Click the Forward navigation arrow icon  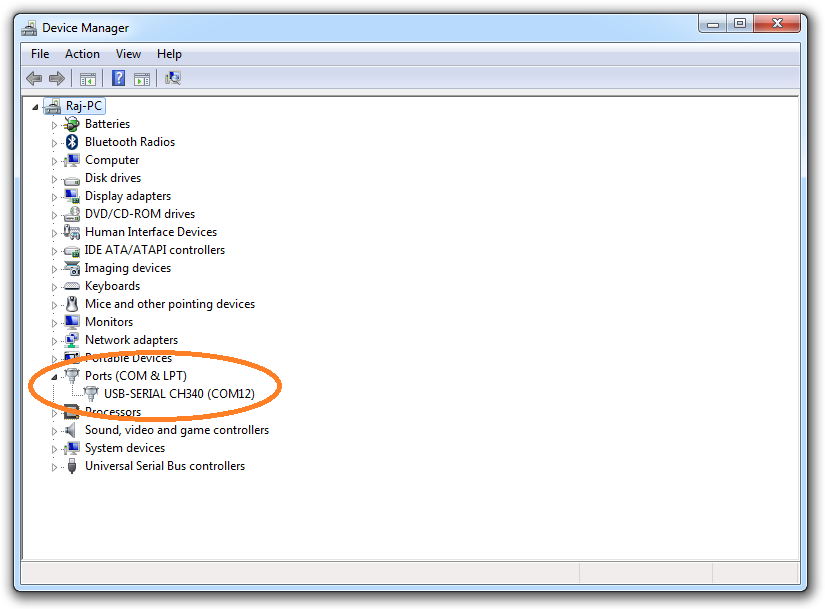click(x=57, y=78)
